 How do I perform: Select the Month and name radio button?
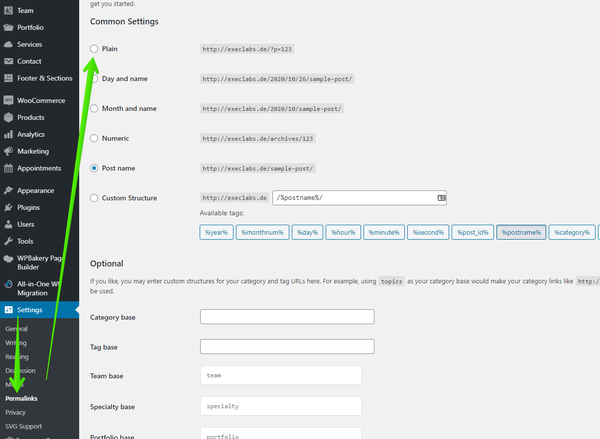point(94,108)
